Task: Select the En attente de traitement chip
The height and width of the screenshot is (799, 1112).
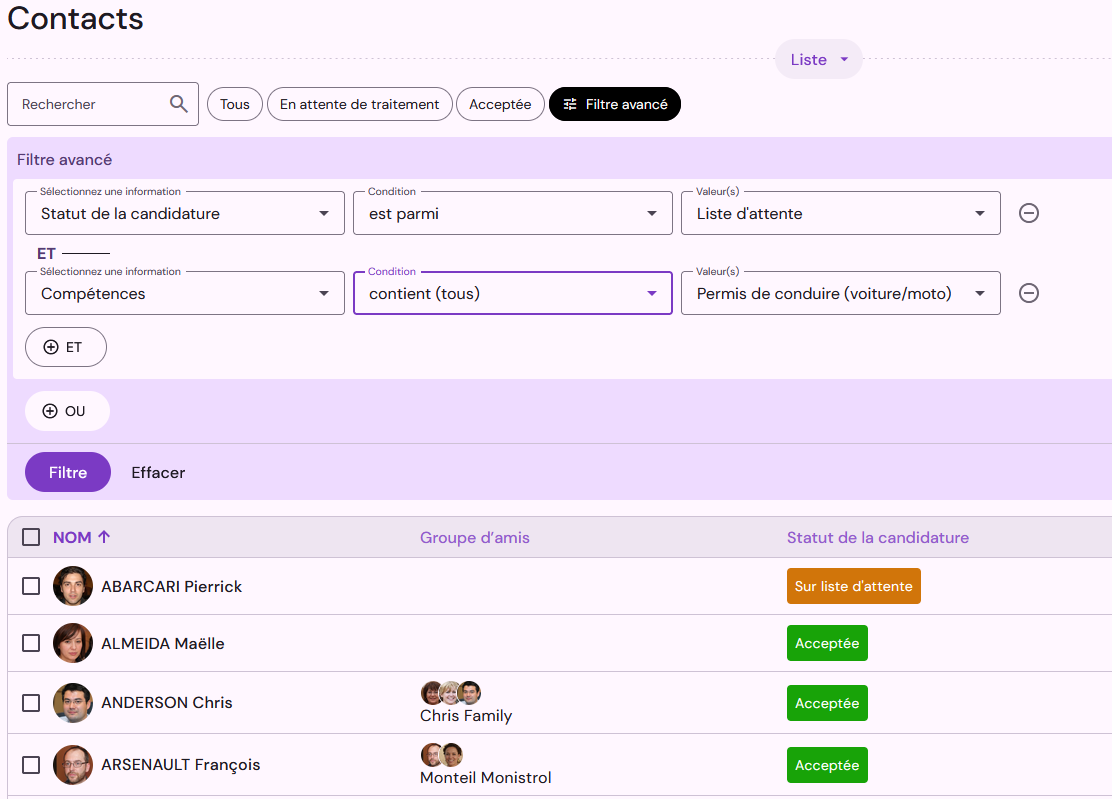Action: [360, 104]
